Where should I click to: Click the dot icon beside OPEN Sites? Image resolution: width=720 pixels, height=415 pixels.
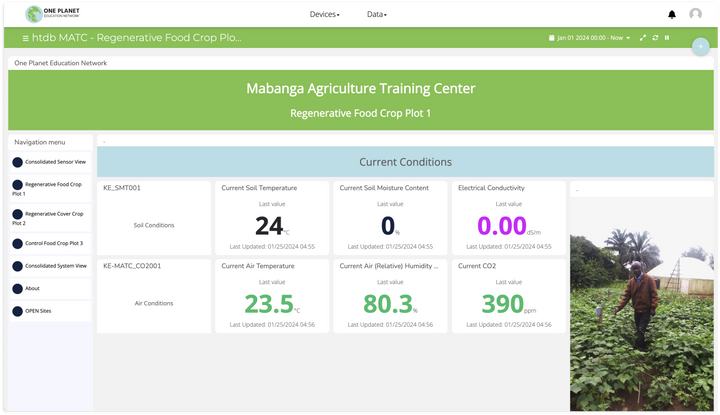click(17, 311)
